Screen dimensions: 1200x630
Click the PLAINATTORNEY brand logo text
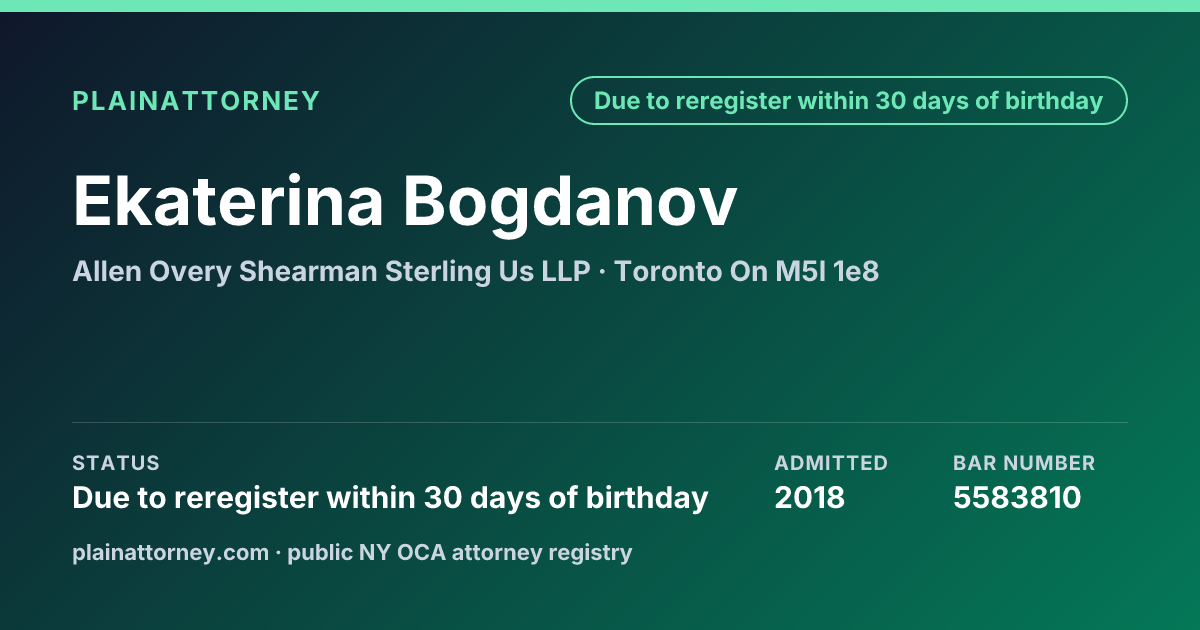196,101
